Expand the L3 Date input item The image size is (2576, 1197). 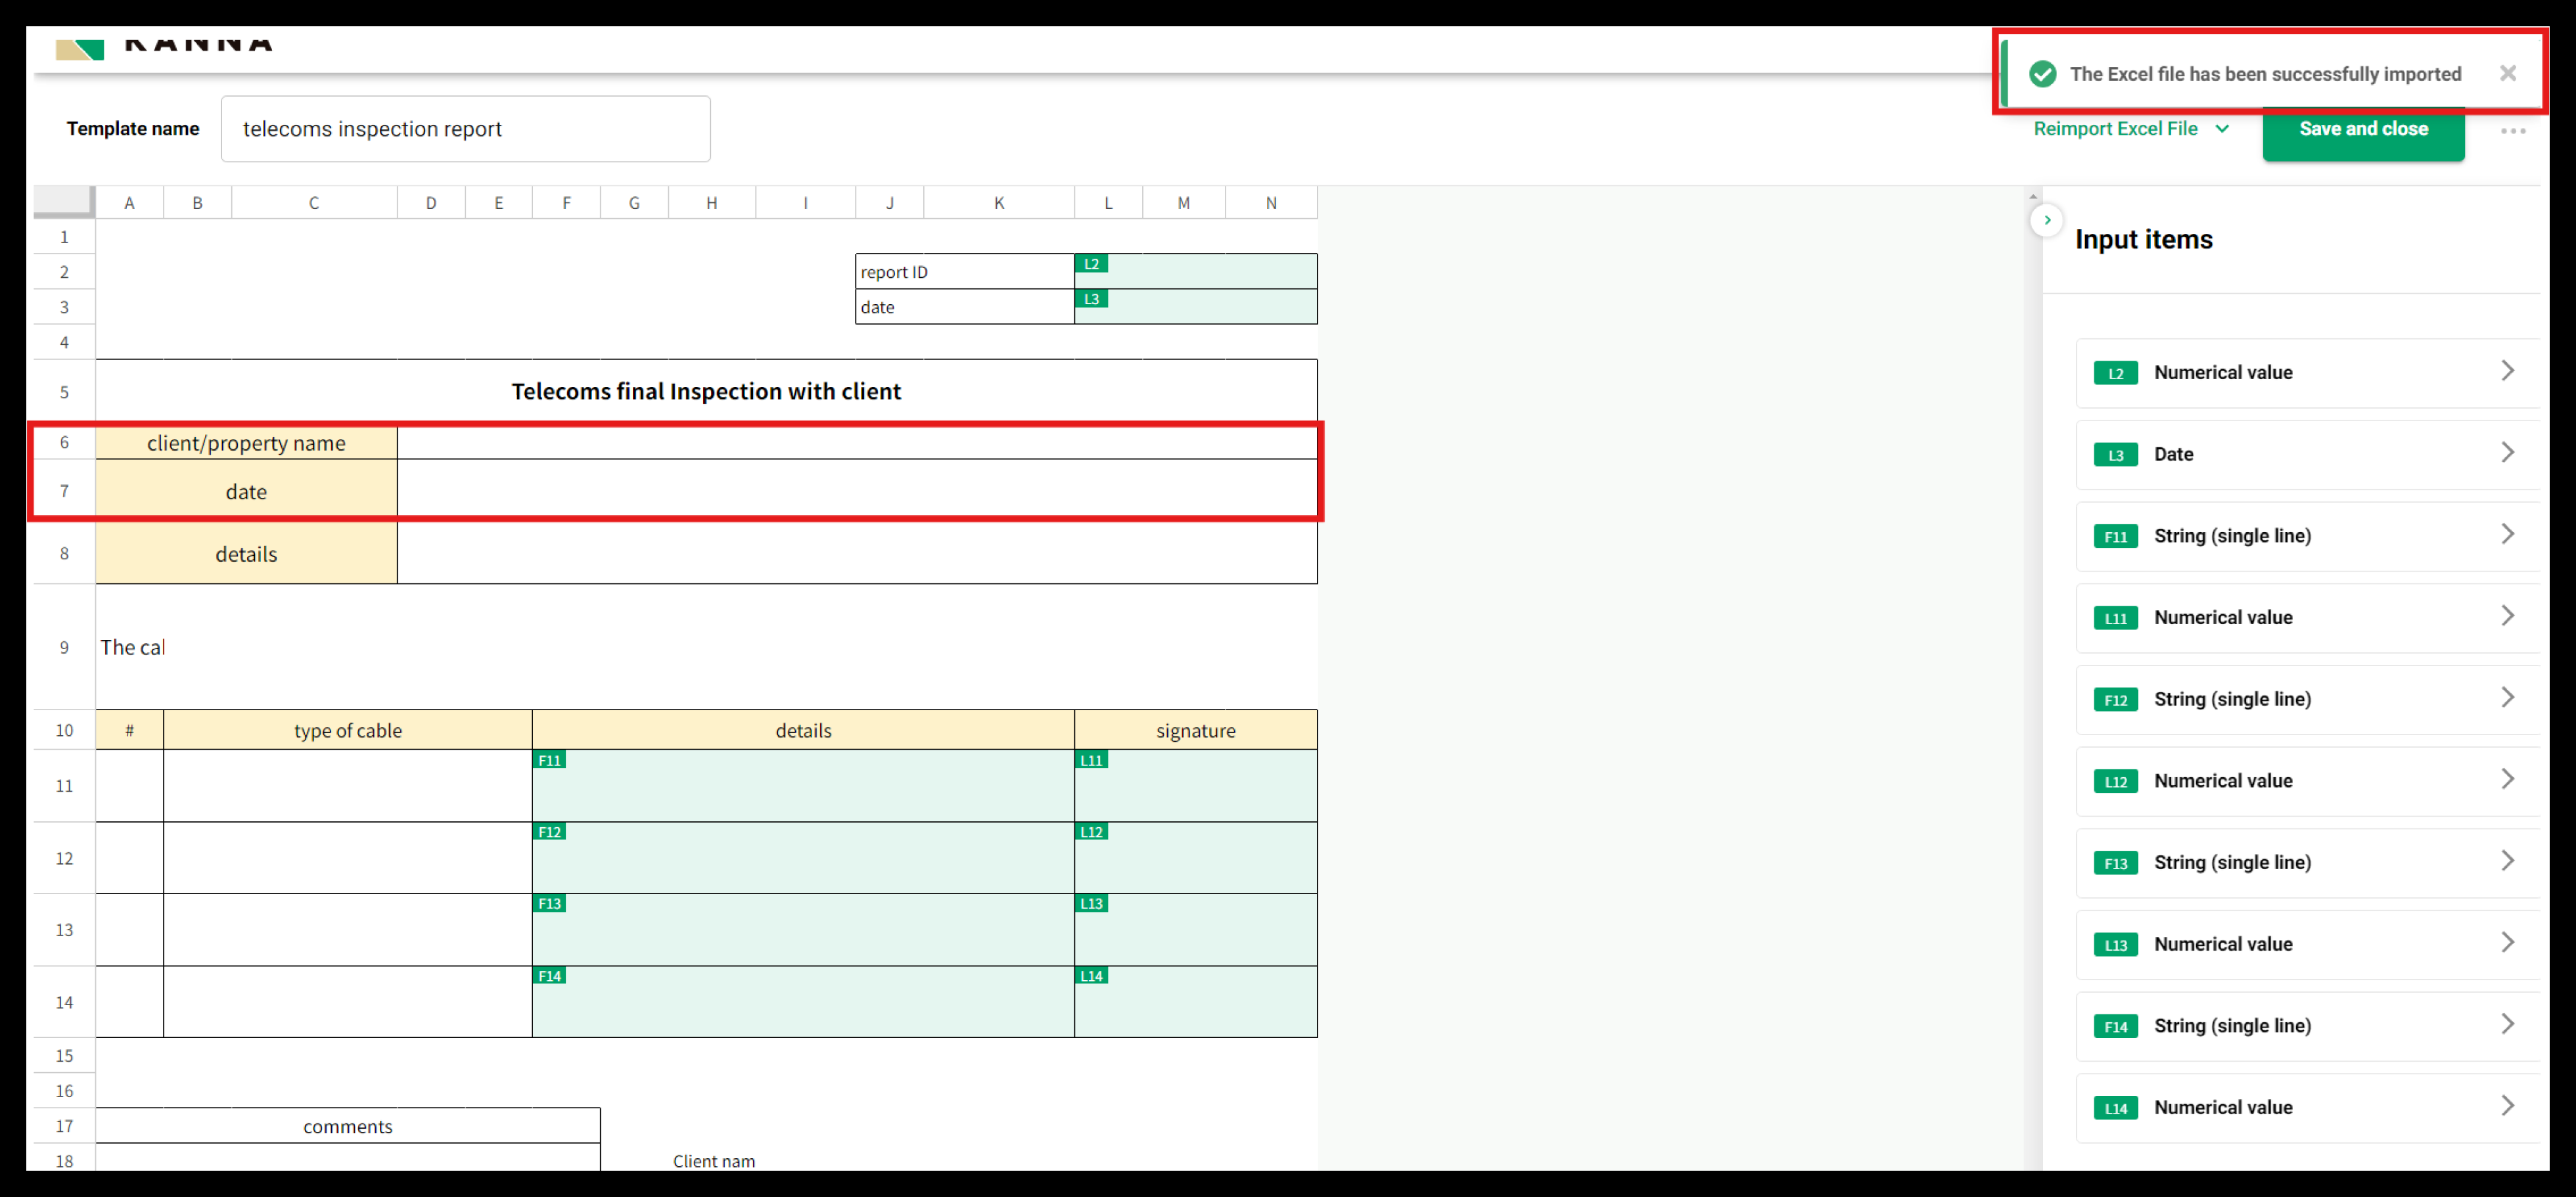(x=2306, y=454)
